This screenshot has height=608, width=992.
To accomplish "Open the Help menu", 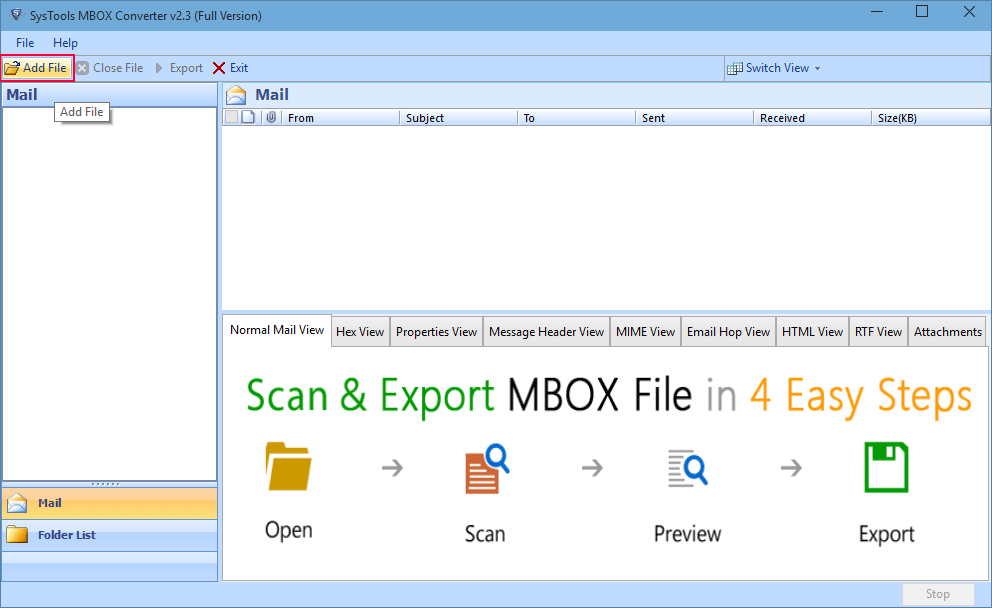I will (65, 43).
